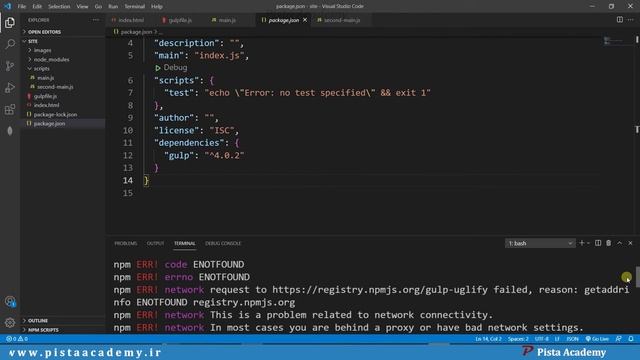Split the terminal panel
Viewport: 640px width, 360px height.
point(598,243)
